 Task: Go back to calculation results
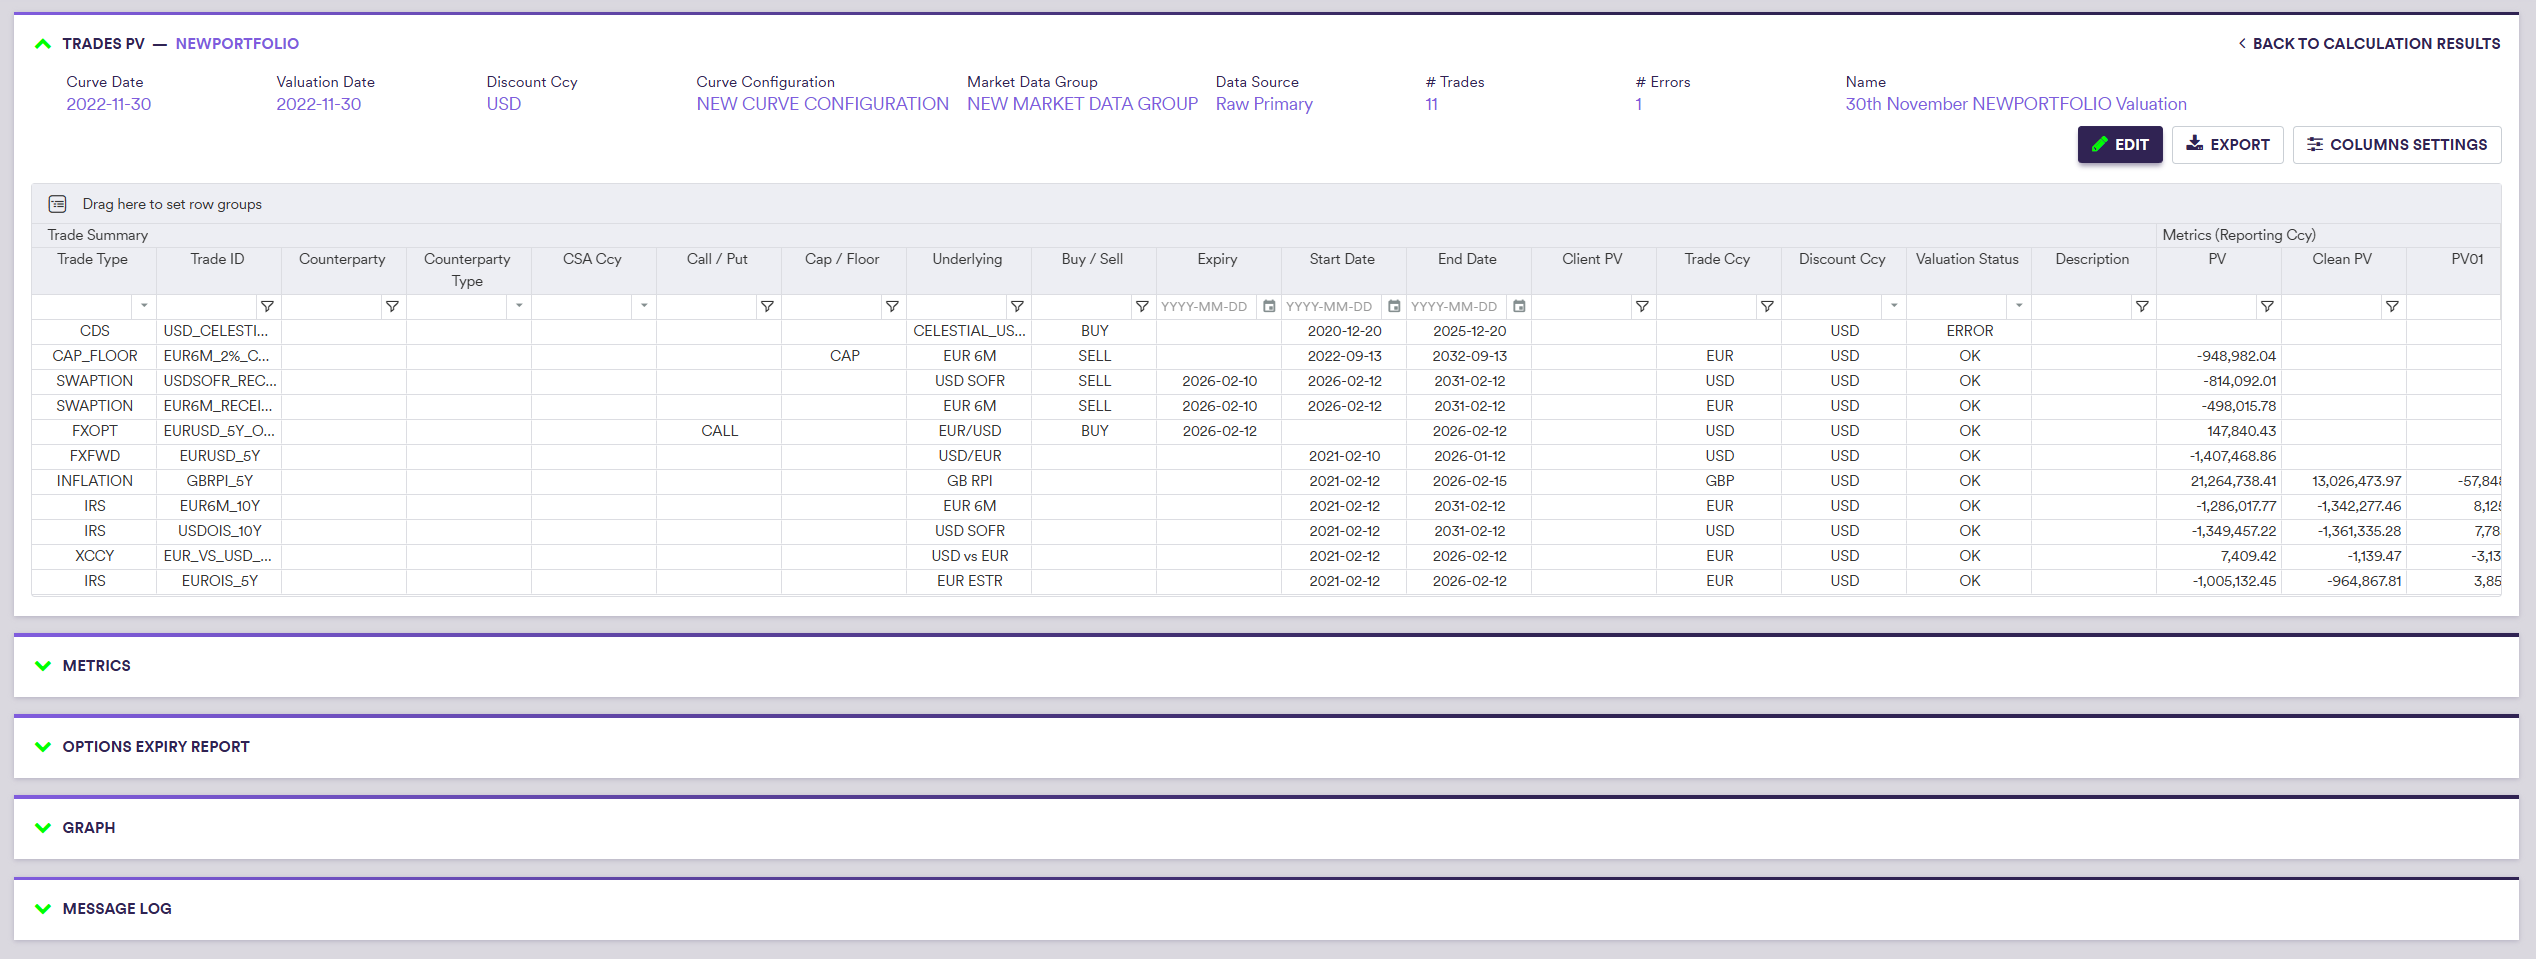pos(2368,44)
